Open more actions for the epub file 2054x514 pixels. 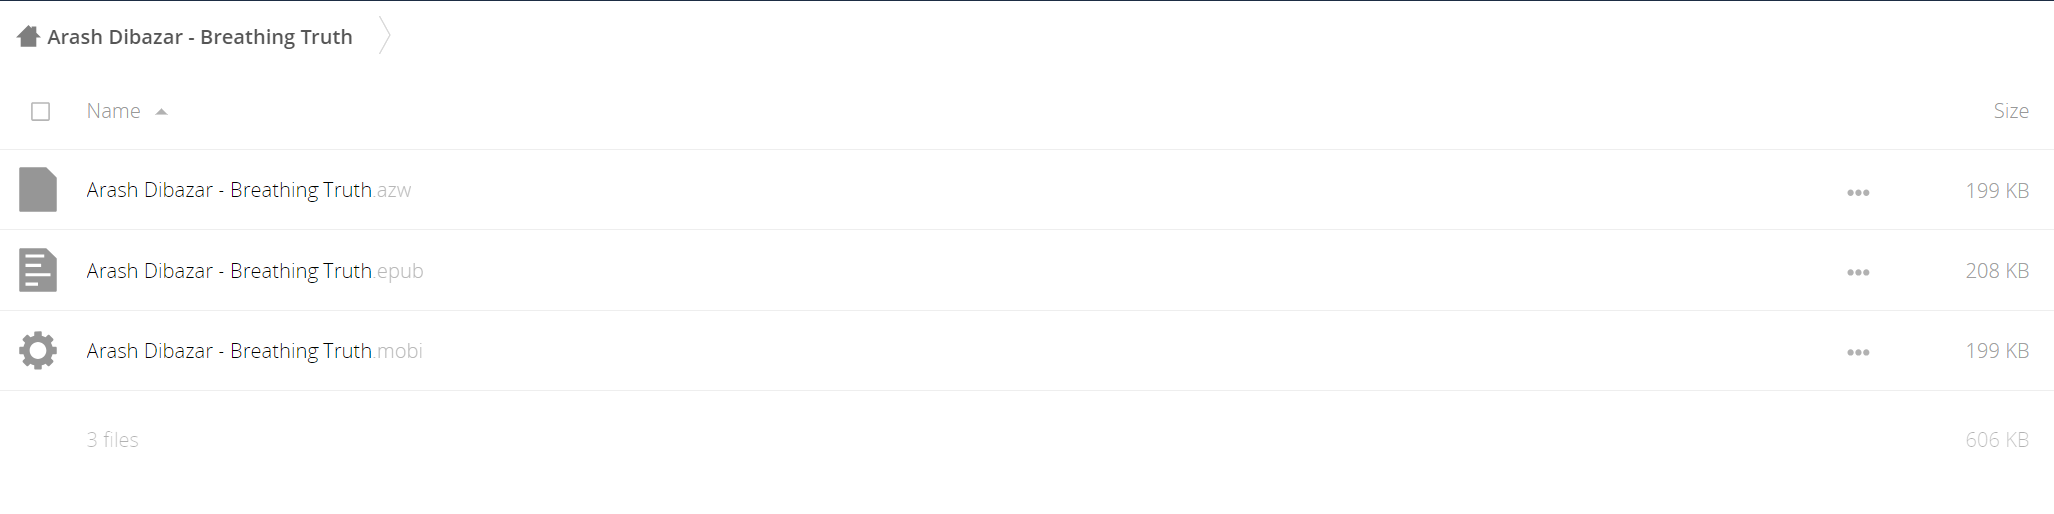(x=1858, y=272)
